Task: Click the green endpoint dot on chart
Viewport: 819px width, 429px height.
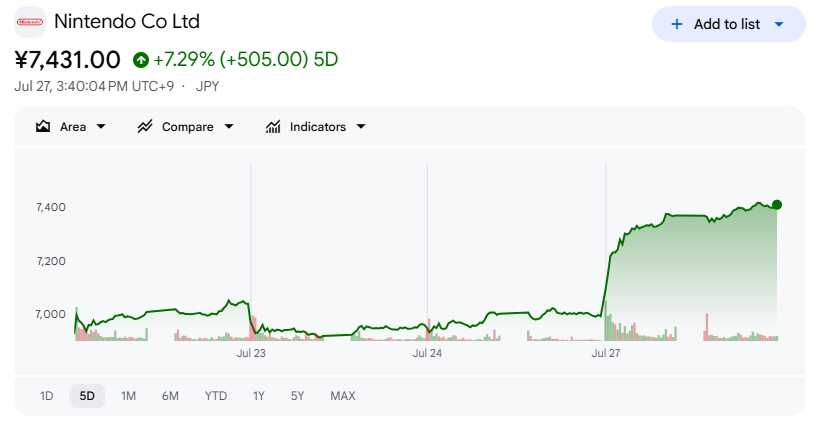Action: [x=777, y=205]
